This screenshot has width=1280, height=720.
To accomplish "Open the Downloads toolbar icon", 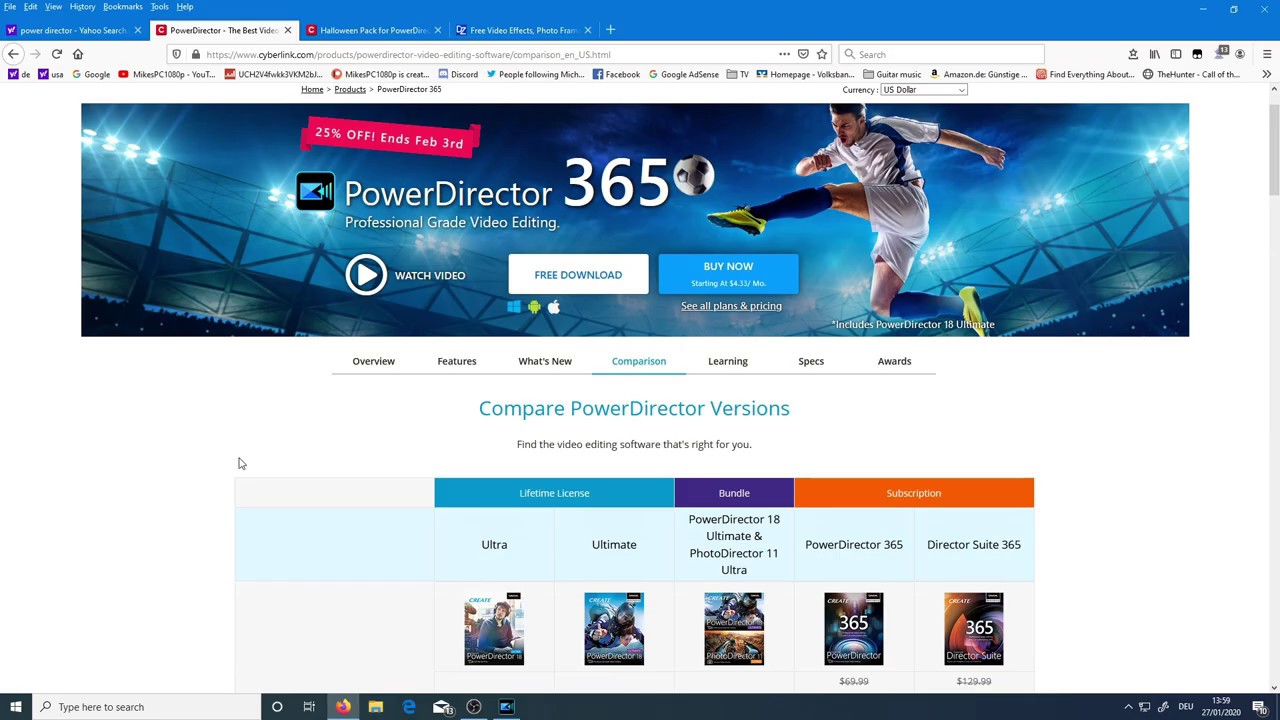I will (1133, 54).
